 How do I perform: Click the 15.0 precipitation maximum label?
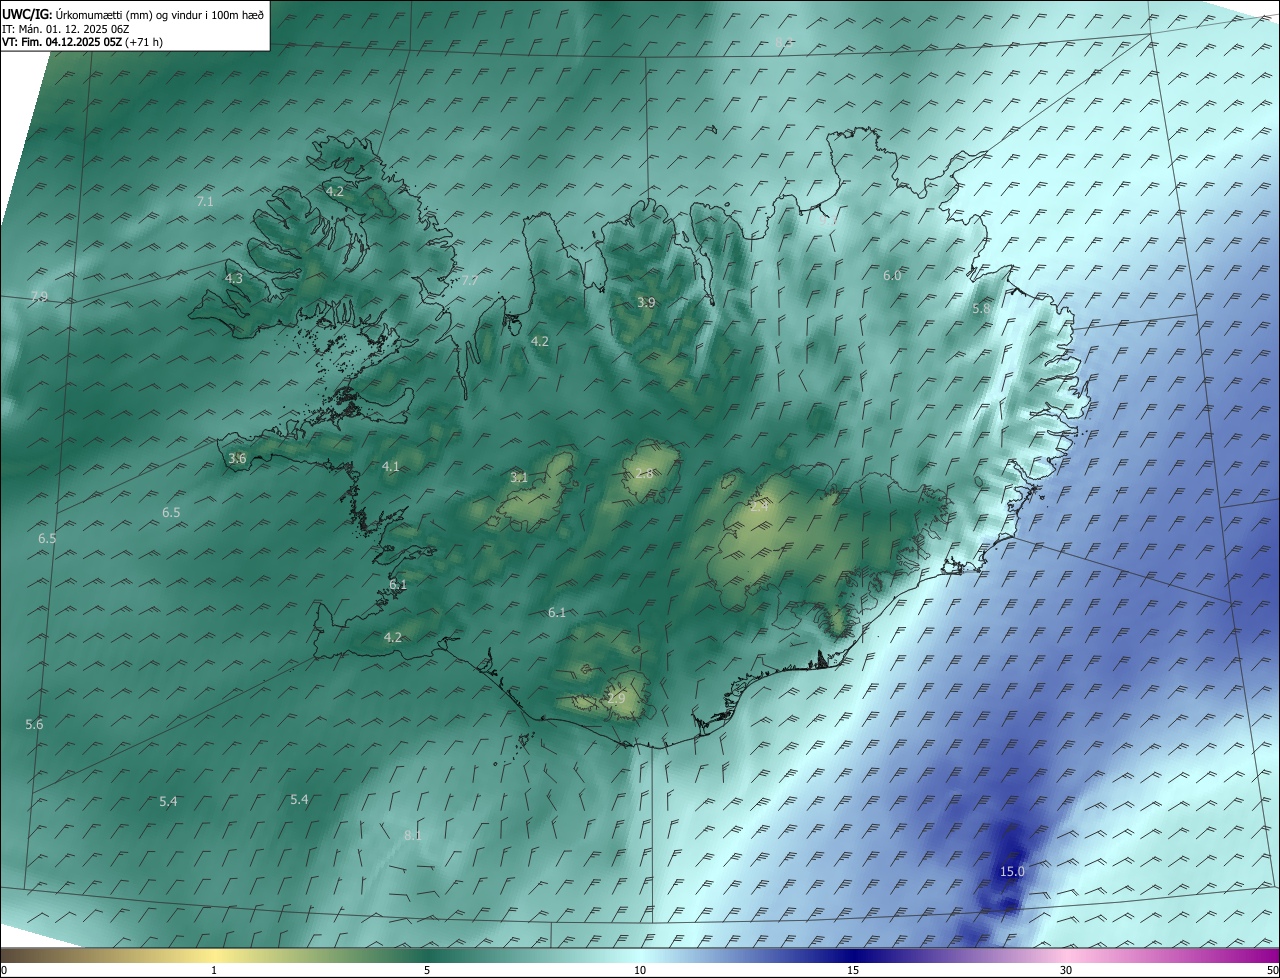(x=1012, y=871)
